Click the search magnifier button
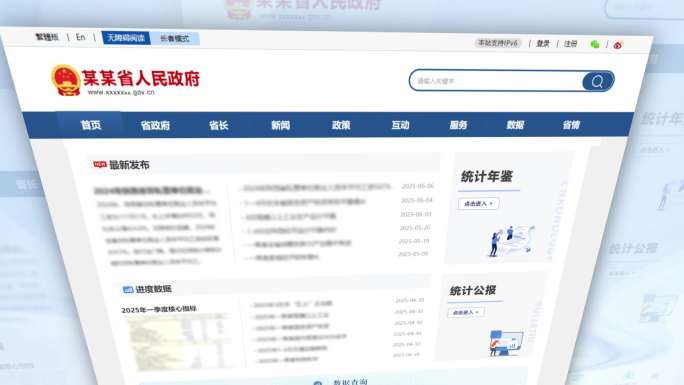The height and width of the screenshot is (385, 684). coord(598,81)
